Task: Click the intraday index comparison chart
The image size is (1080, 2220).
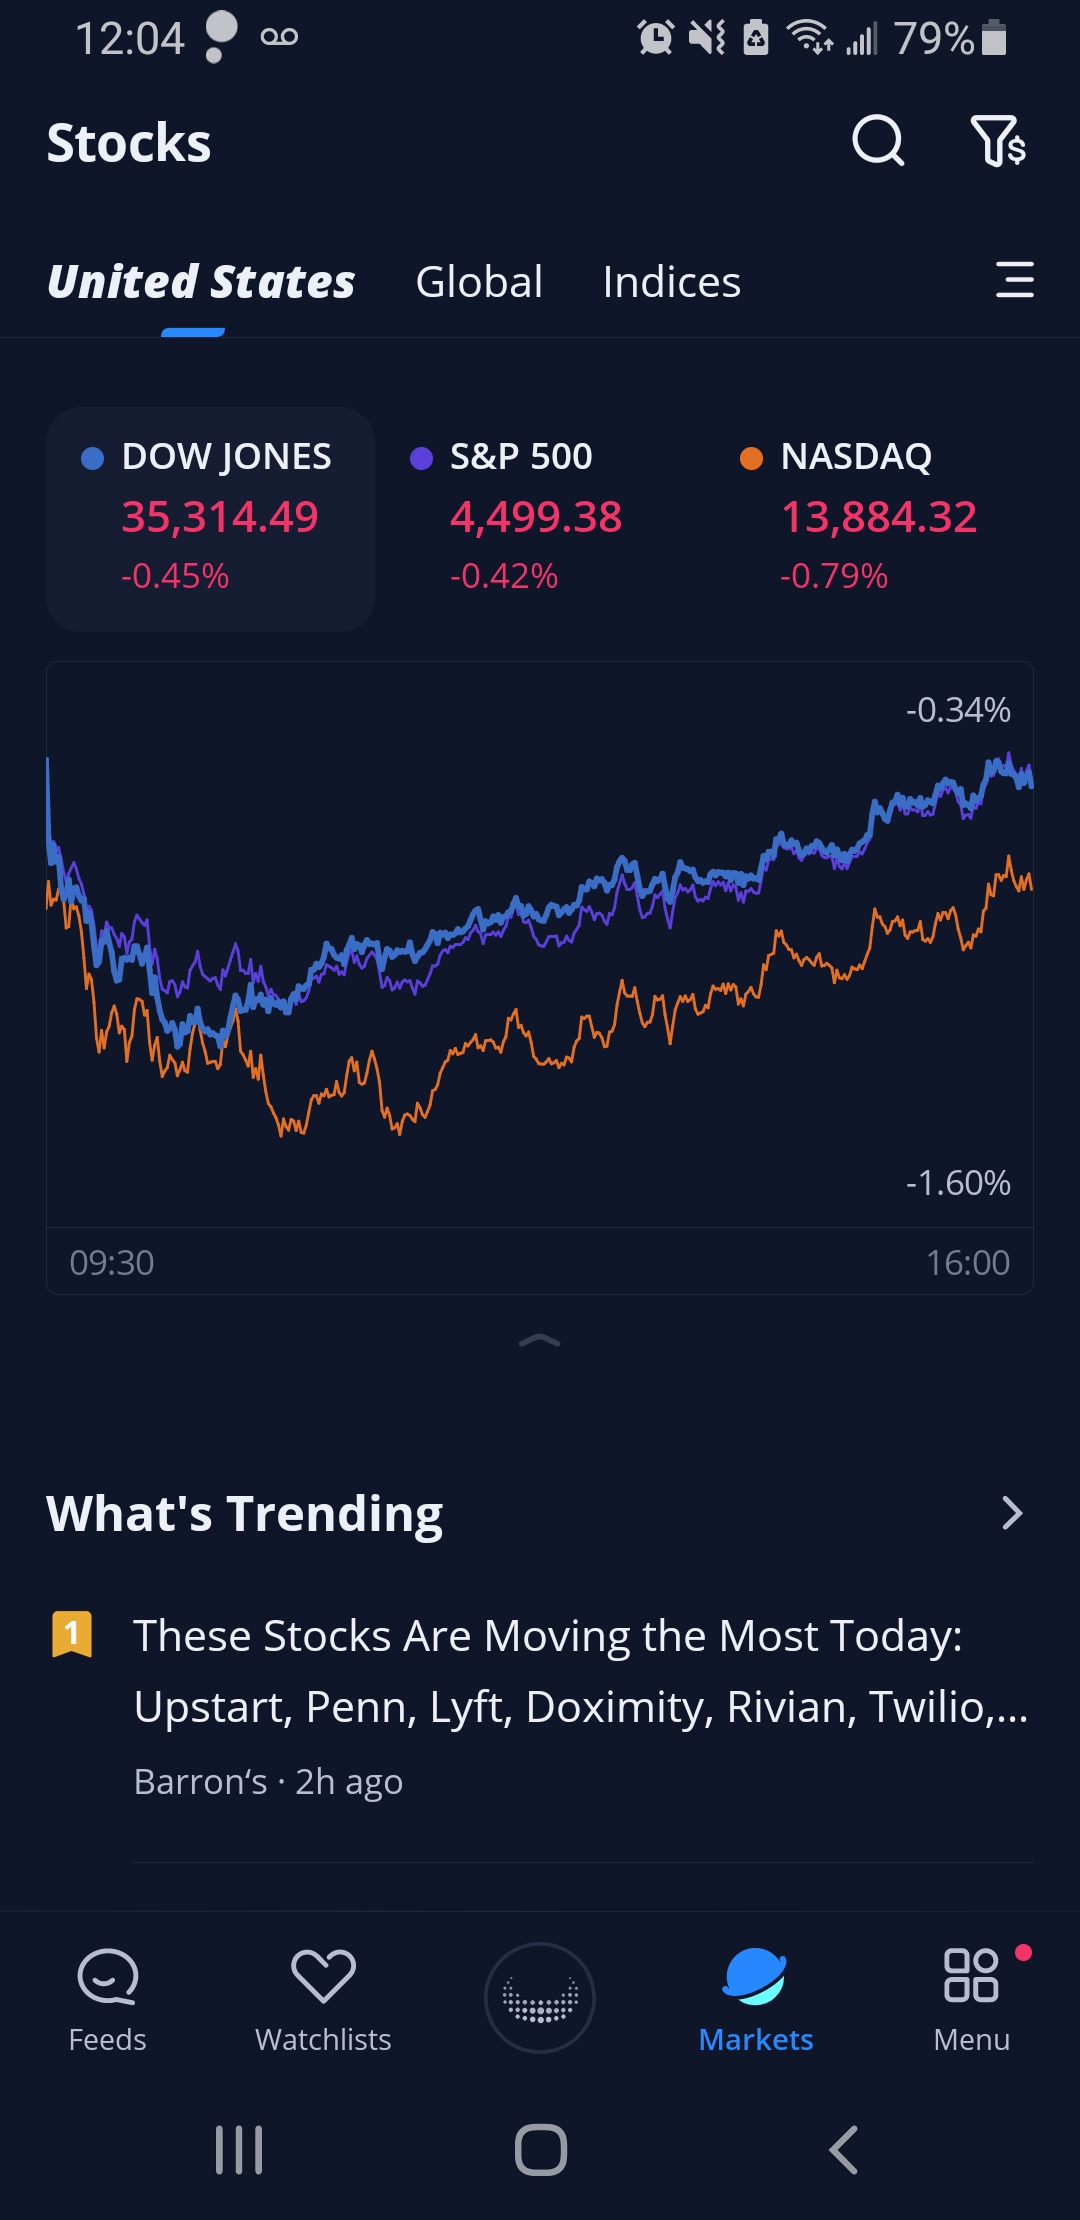Action: (540, 960)
